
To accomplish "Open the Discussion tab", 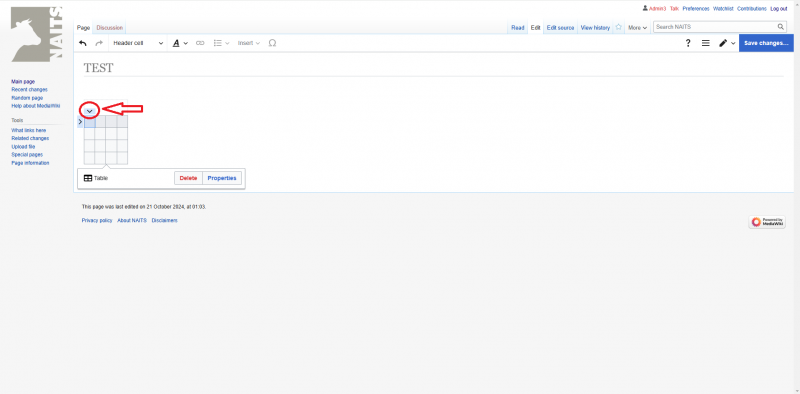I will (109, 28).
